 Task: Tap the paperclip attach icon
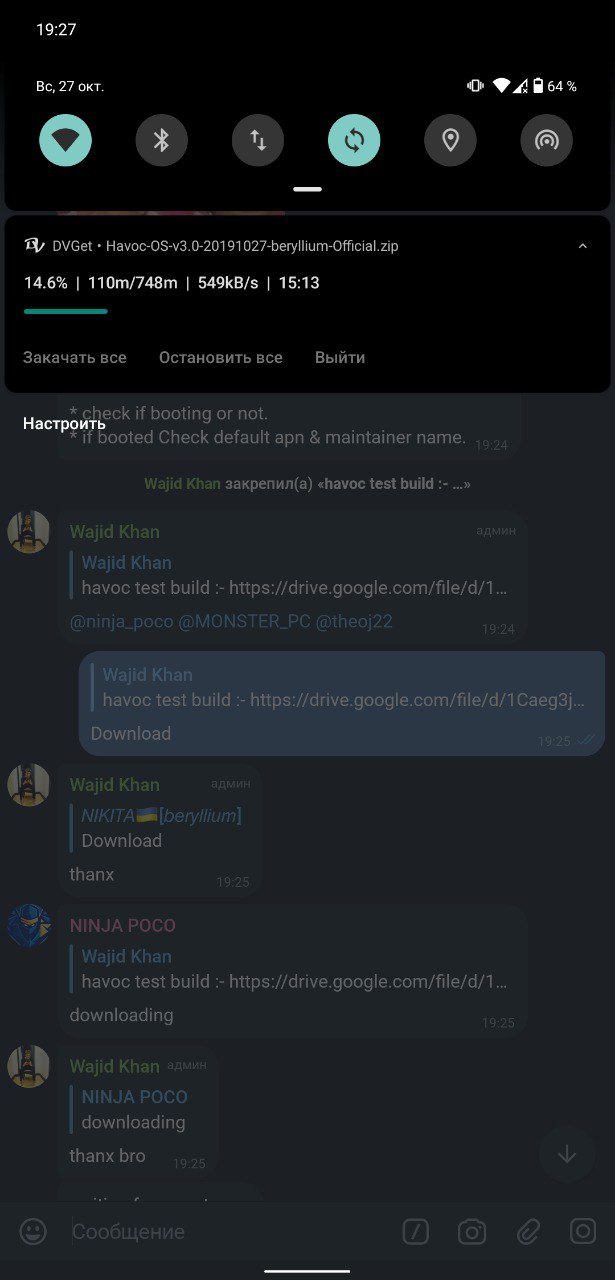pos(528,1231)
